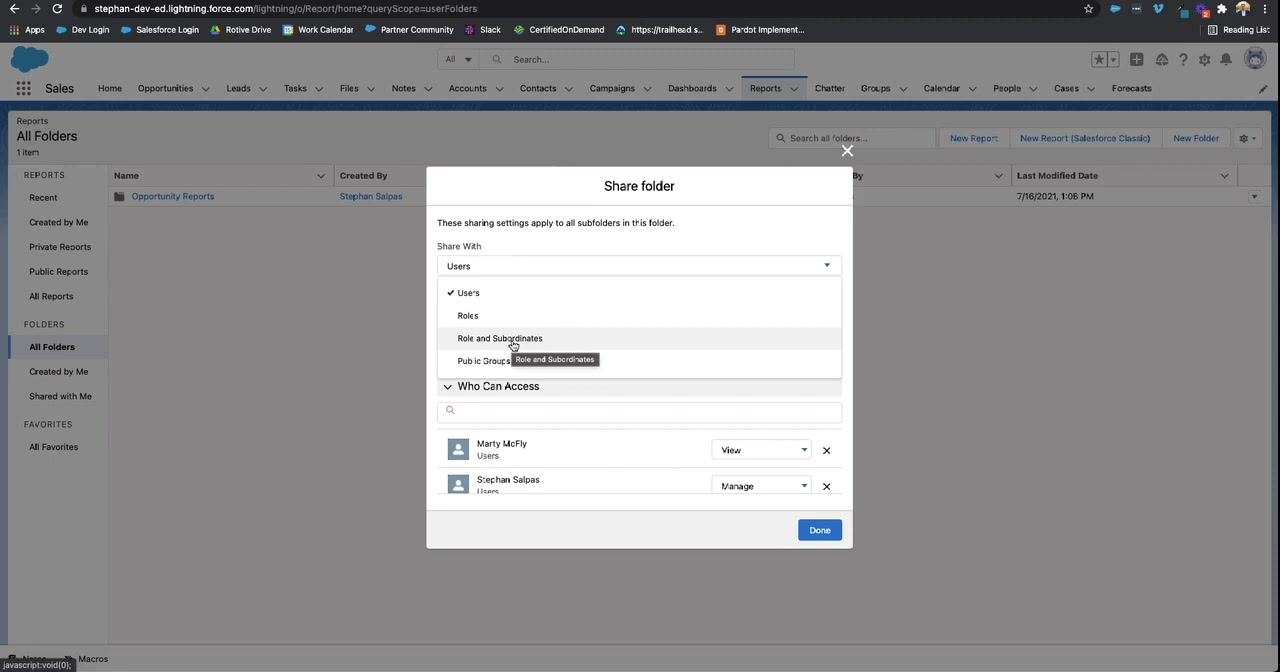Select Shared with Me folders
This screenshot has width=1280, height=672.
point(60,397)
